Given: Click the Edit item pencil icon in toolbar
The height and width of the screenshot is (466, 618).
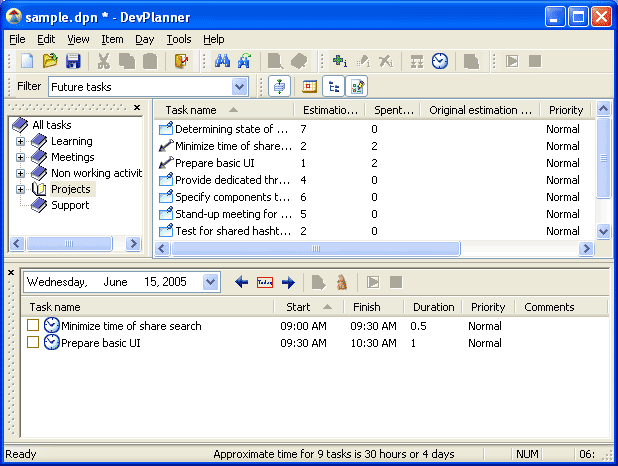Looking at the screenshot, I should (x=363, y=61).
